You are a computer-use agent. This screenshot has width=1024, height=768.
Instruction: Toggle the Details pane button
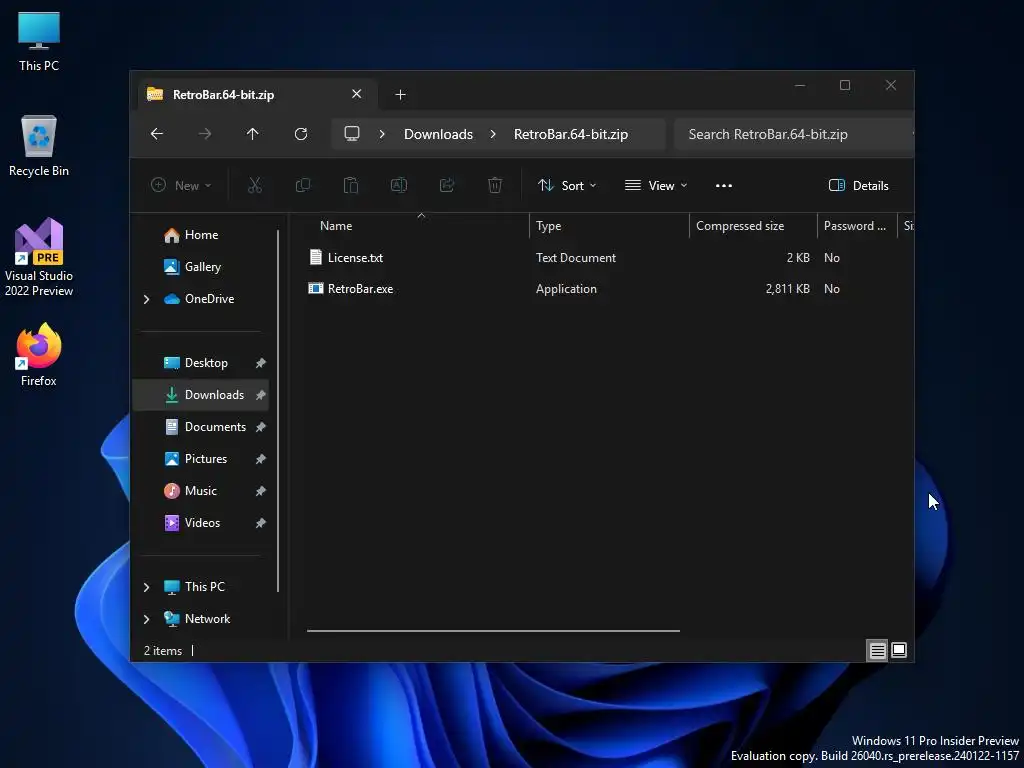[x=858, y=185]
